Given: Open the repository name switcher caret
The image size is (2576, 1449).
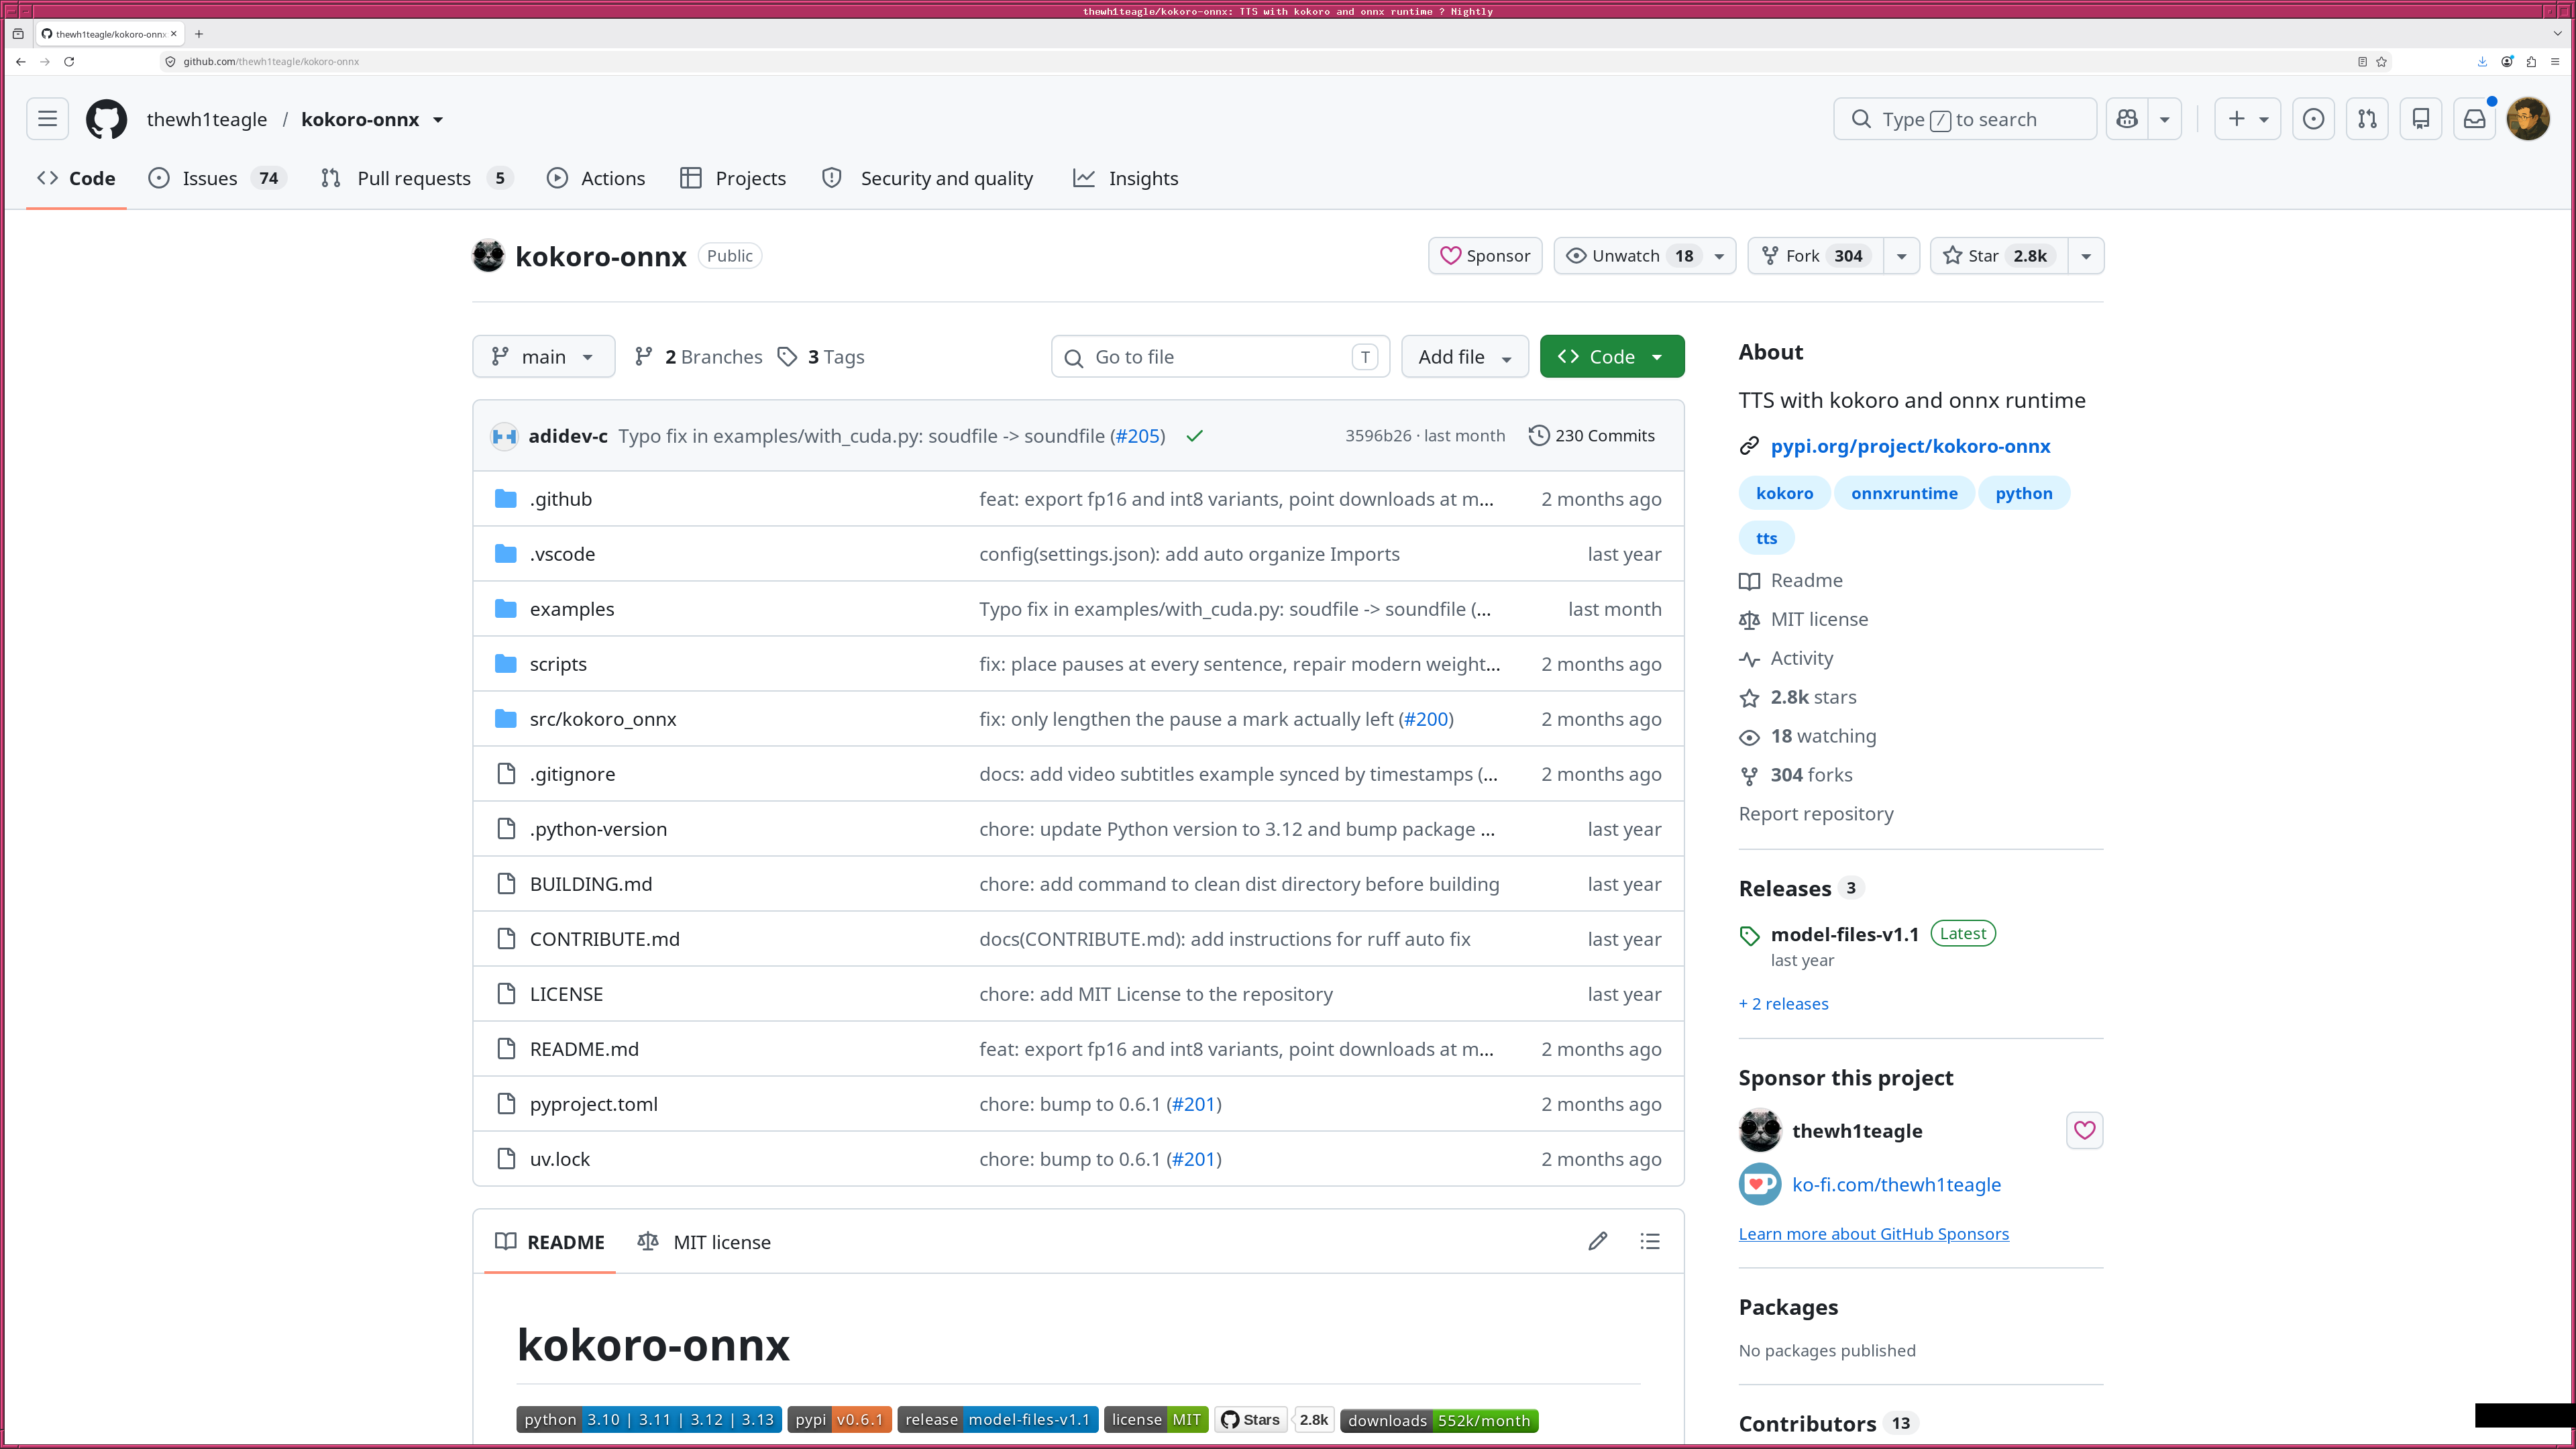Looking at the screenshot, I should pos(438,120).
